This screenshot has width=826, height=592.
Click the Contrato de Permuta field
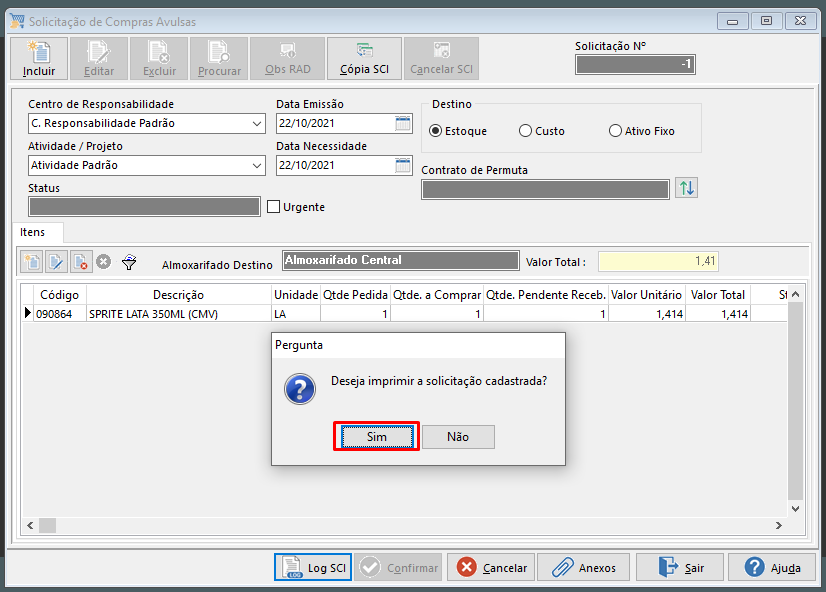click(545, 190)
